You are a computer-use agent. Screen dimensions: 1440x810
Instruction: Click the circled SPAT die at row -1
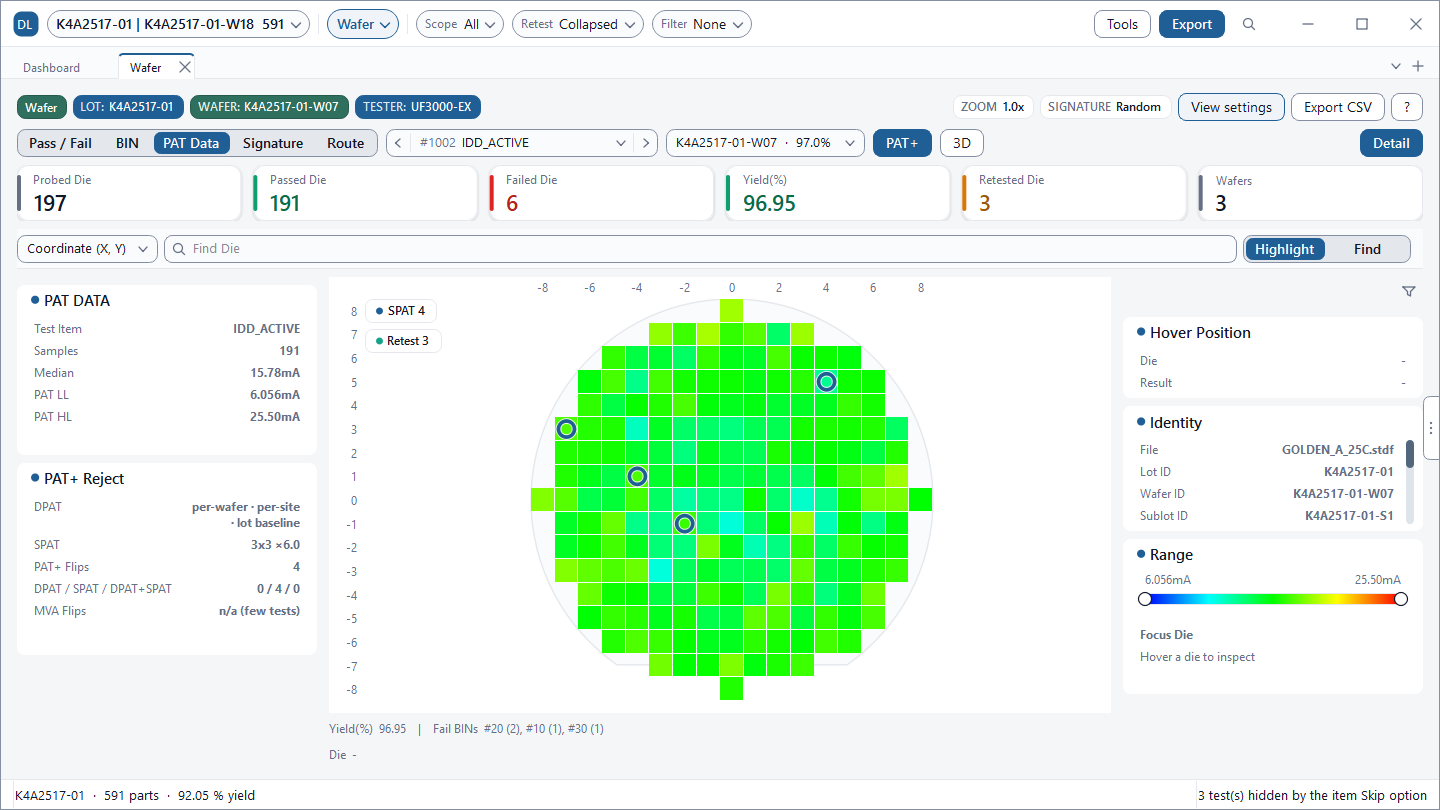(x=684, y=523)
